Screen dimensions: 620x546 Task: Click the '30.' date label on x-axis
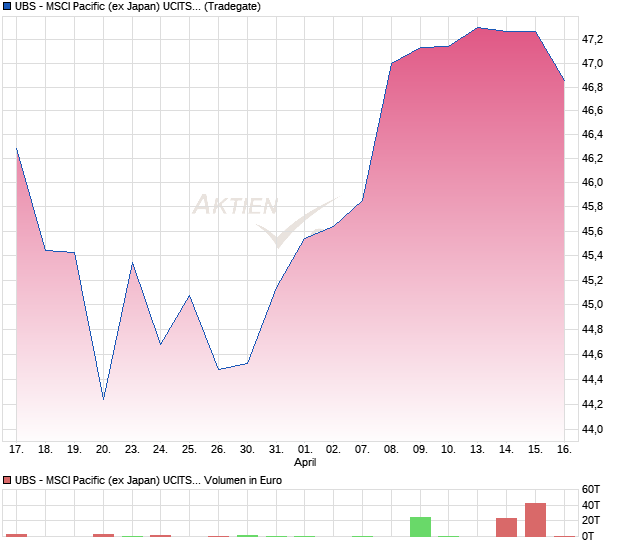(x=247, y=450)
